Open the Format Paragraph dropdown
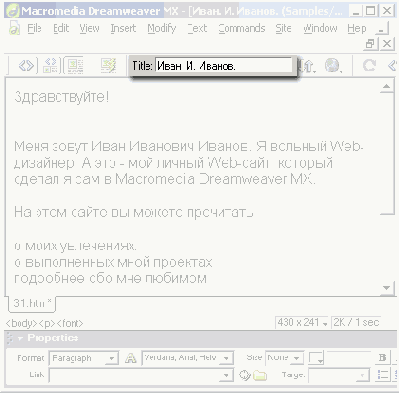 coord(84,358)
